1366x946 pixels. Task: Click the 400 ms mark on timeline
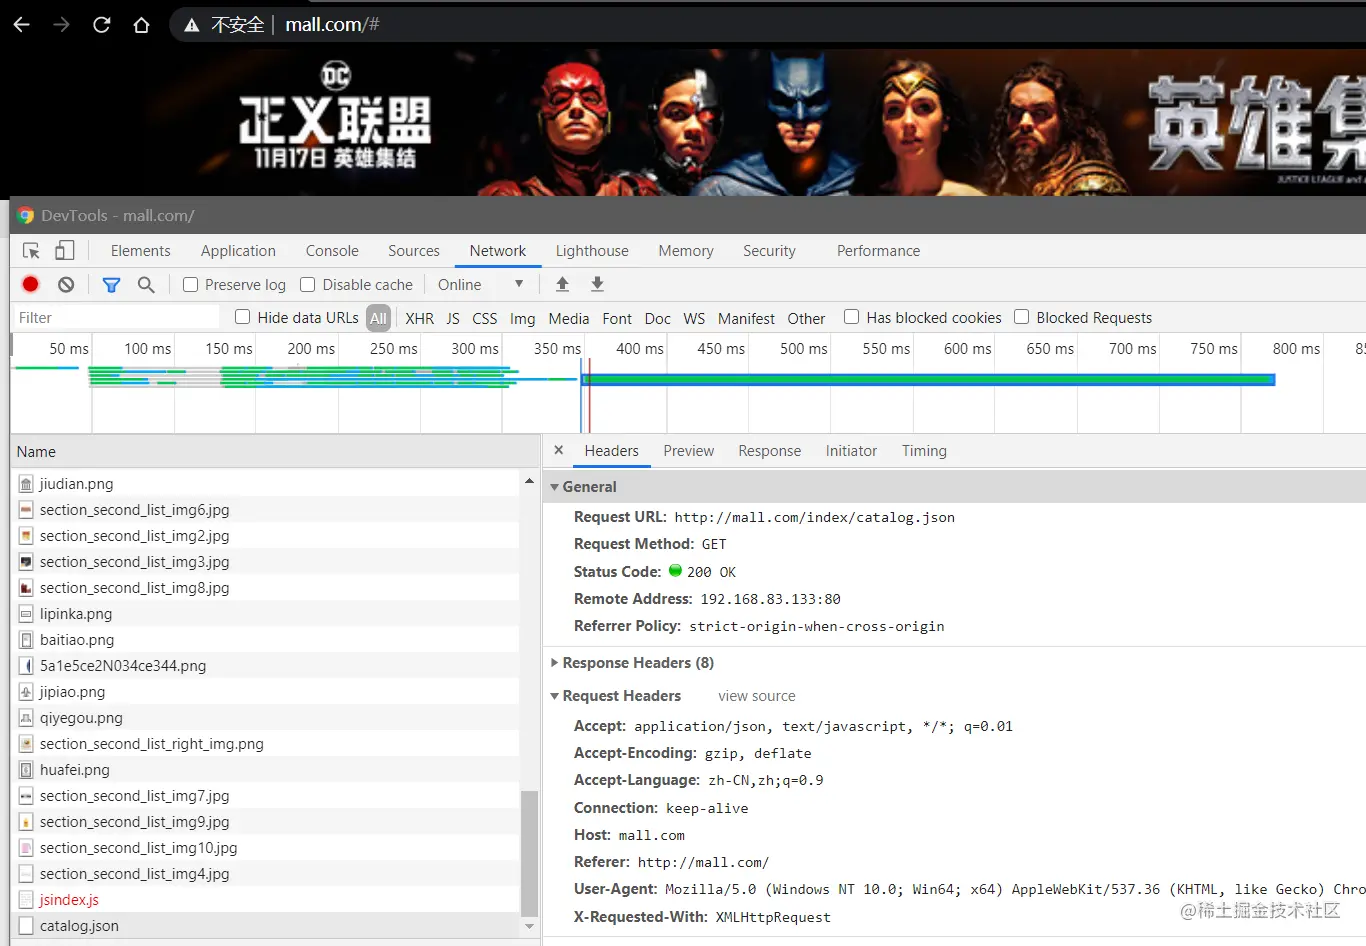coord(640,348)
